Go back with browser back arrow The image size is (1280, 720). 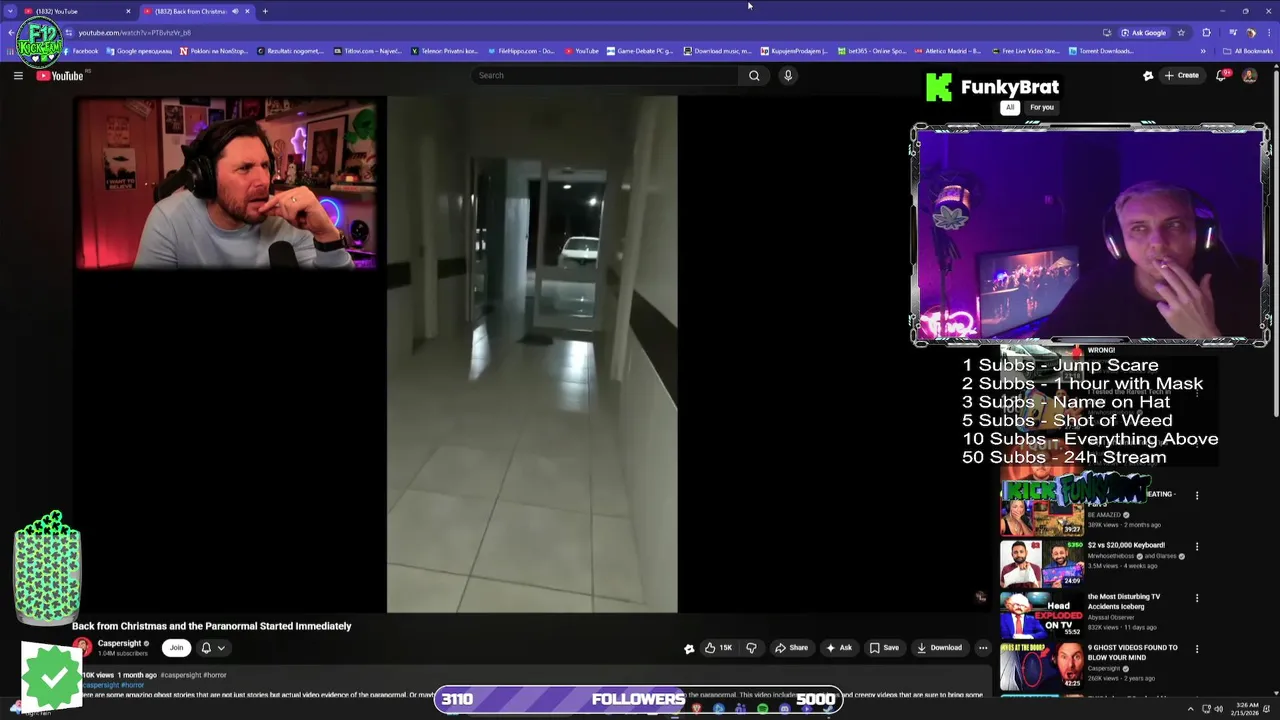(10, 33)
